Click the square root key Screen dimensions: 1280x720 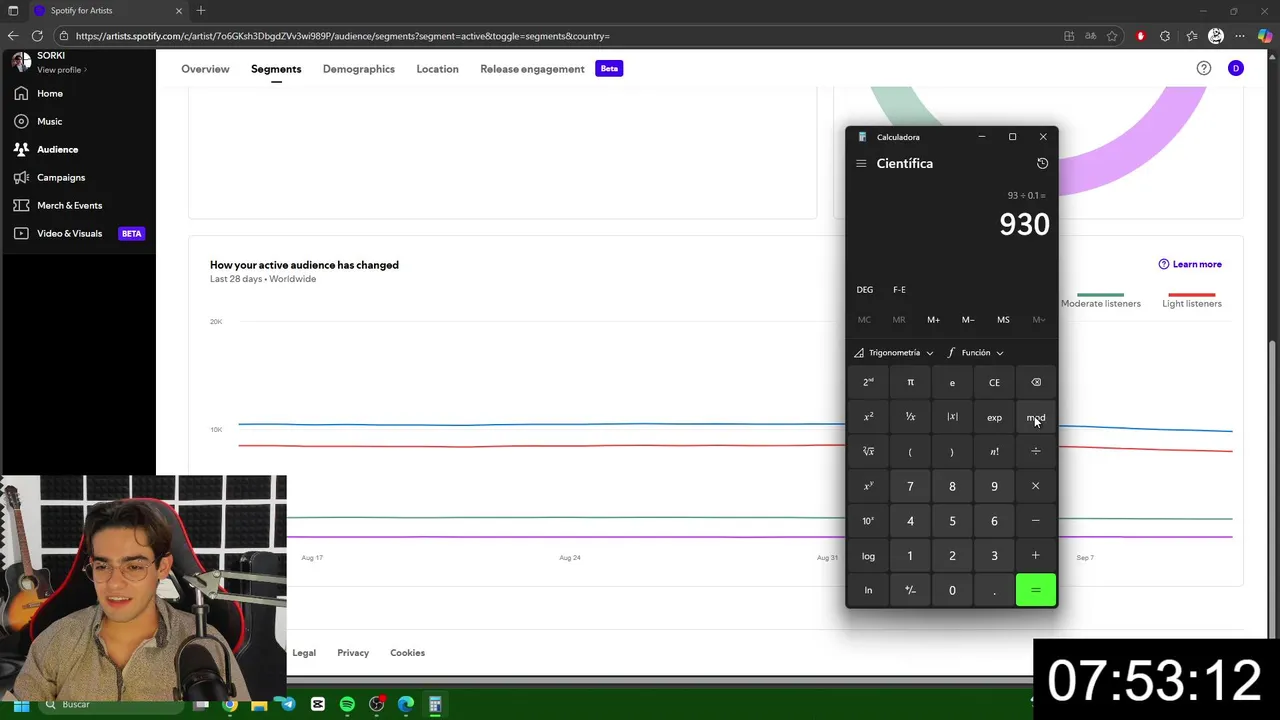868,452
